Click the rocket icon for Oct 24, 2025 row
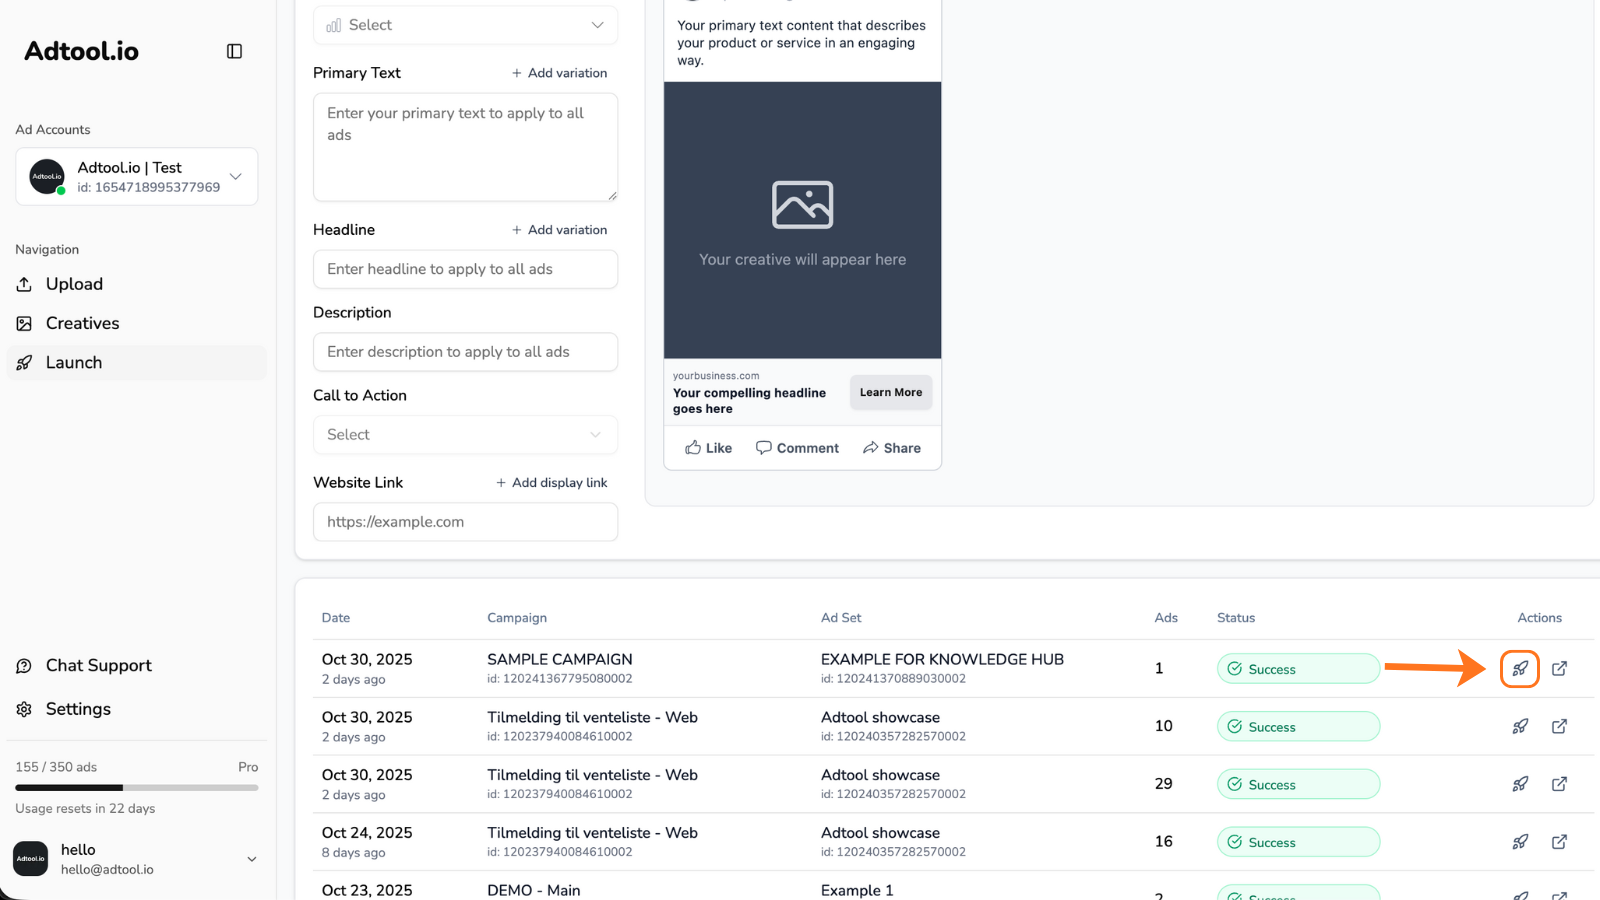1600x900 pixels. 1520,842
